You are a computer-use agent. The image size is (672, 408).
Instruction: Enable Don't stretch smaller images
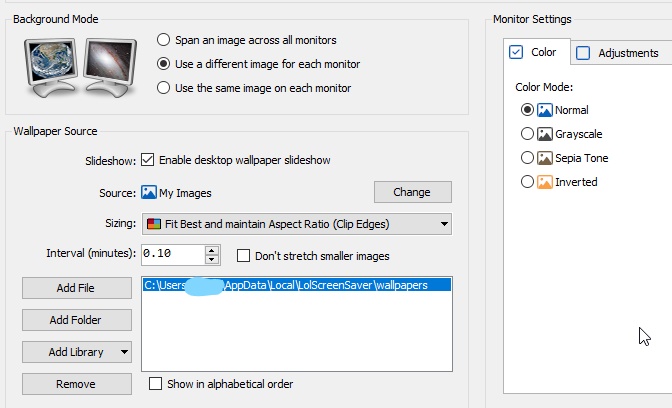point(244,256)
